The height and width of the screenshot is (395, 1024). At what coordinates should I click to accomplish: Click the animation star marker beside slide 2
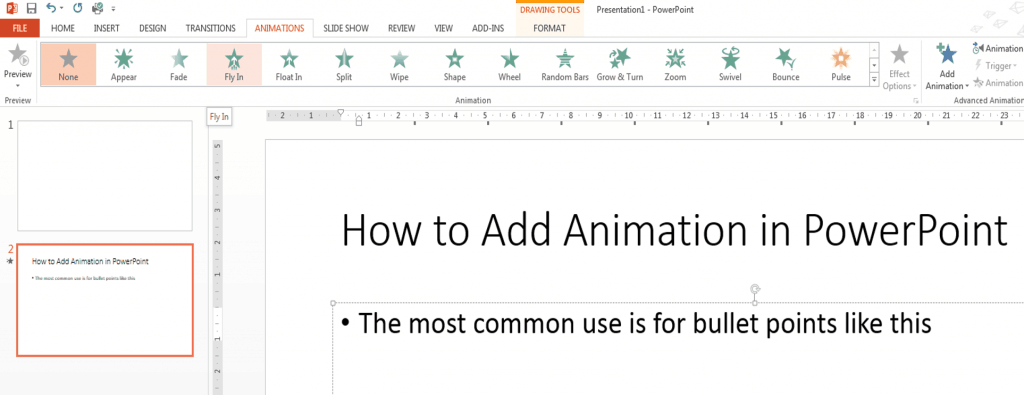(10, 261)
